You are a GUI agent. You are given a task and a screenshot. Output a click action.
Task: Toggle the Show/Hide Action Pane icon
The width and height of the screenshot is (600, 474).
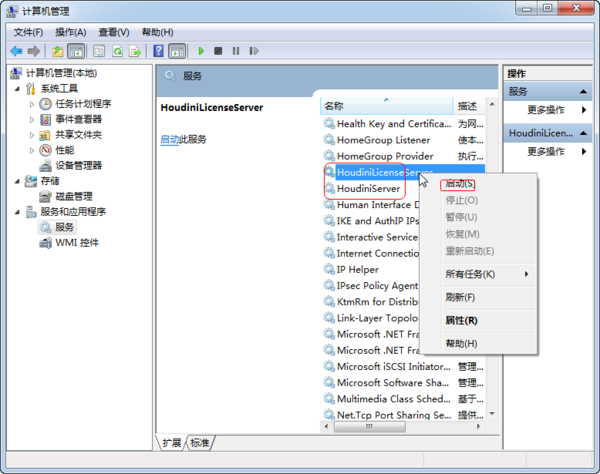(x=177, y=51)
